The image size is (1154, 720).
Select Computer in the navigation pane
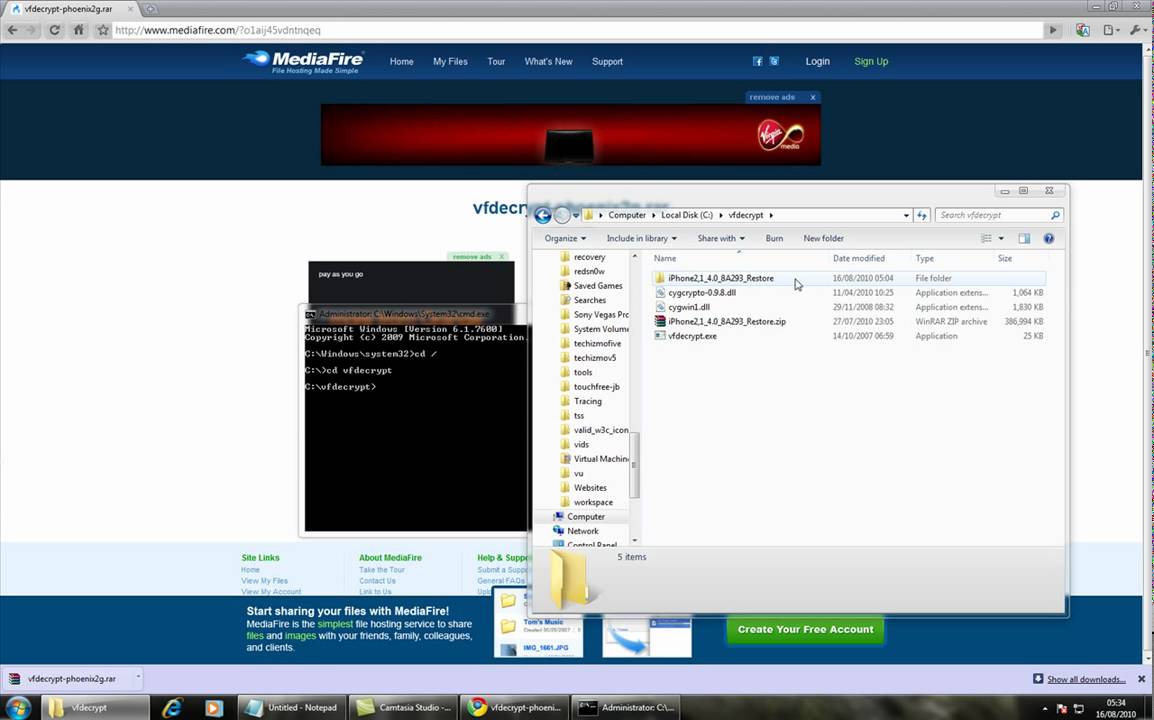coord(585,516)
